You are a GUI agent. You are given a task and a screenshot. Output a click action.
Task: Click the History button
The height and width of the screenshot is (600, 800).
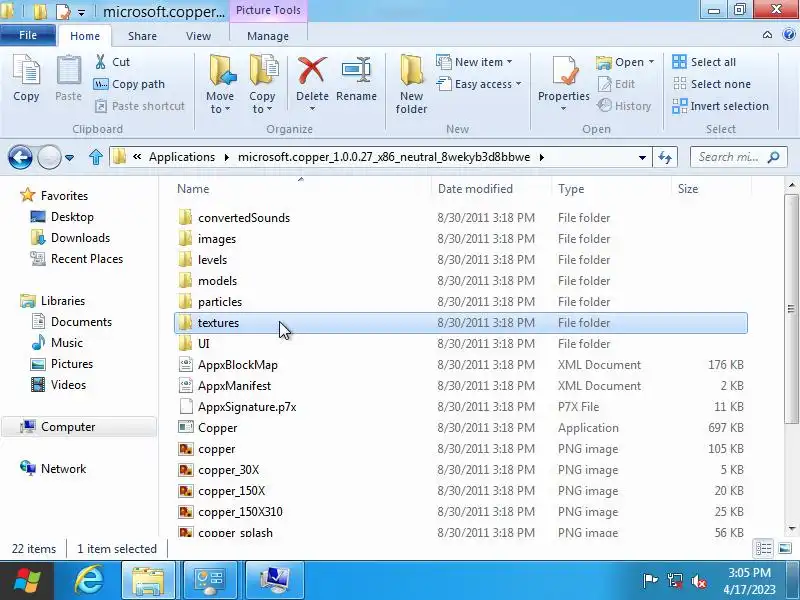coord(624,106)
